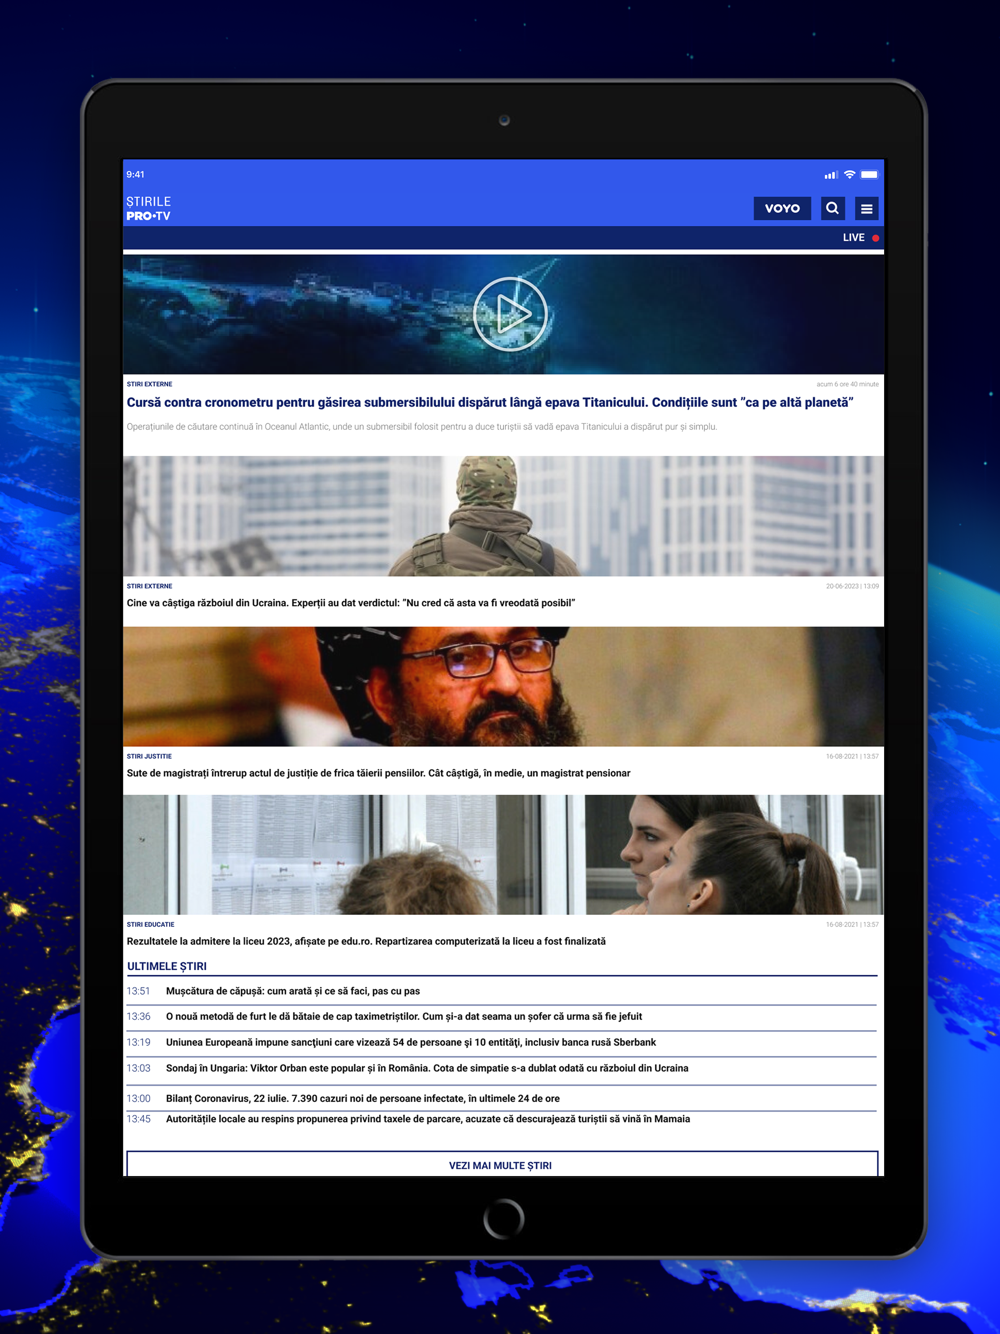
Task: Open the search magnifier icon
Action: pos(832,208)
